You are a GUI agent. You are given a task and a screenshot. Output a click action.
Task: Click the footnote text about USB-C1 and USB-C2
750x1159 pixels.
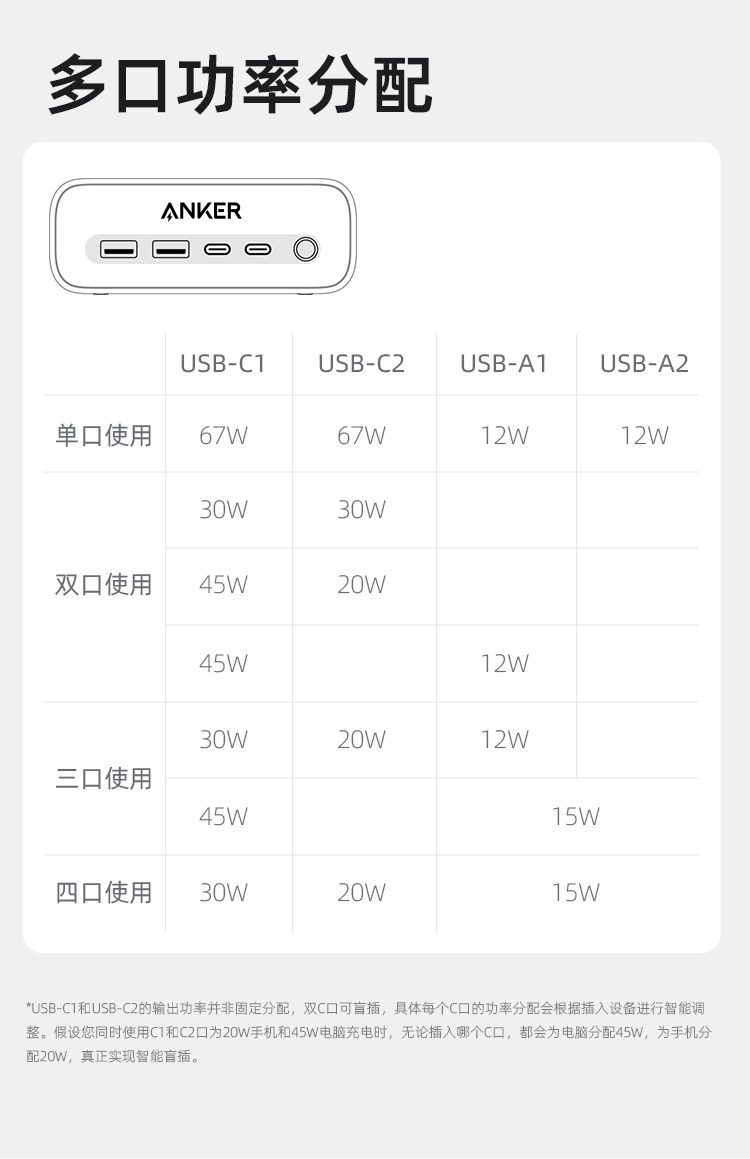(x=369, y=1031)
